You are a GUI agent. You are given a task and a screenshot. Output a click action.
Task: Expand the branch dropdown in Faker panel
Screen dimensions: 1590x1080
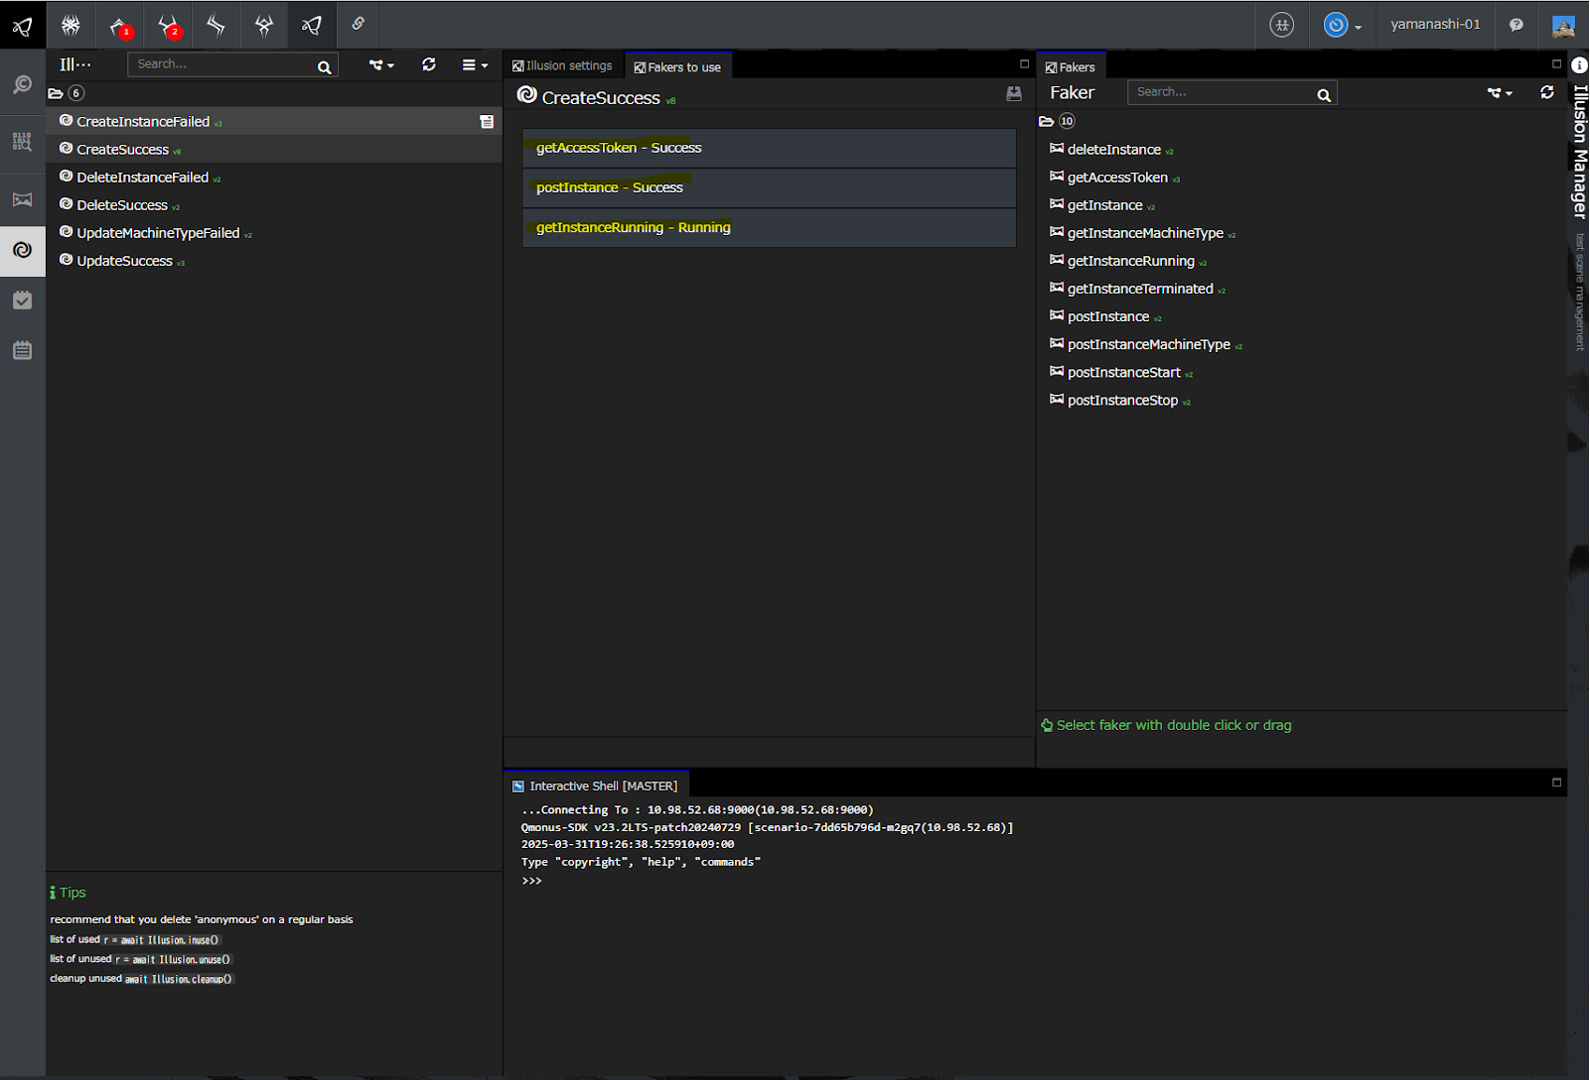pos(1499,93)
